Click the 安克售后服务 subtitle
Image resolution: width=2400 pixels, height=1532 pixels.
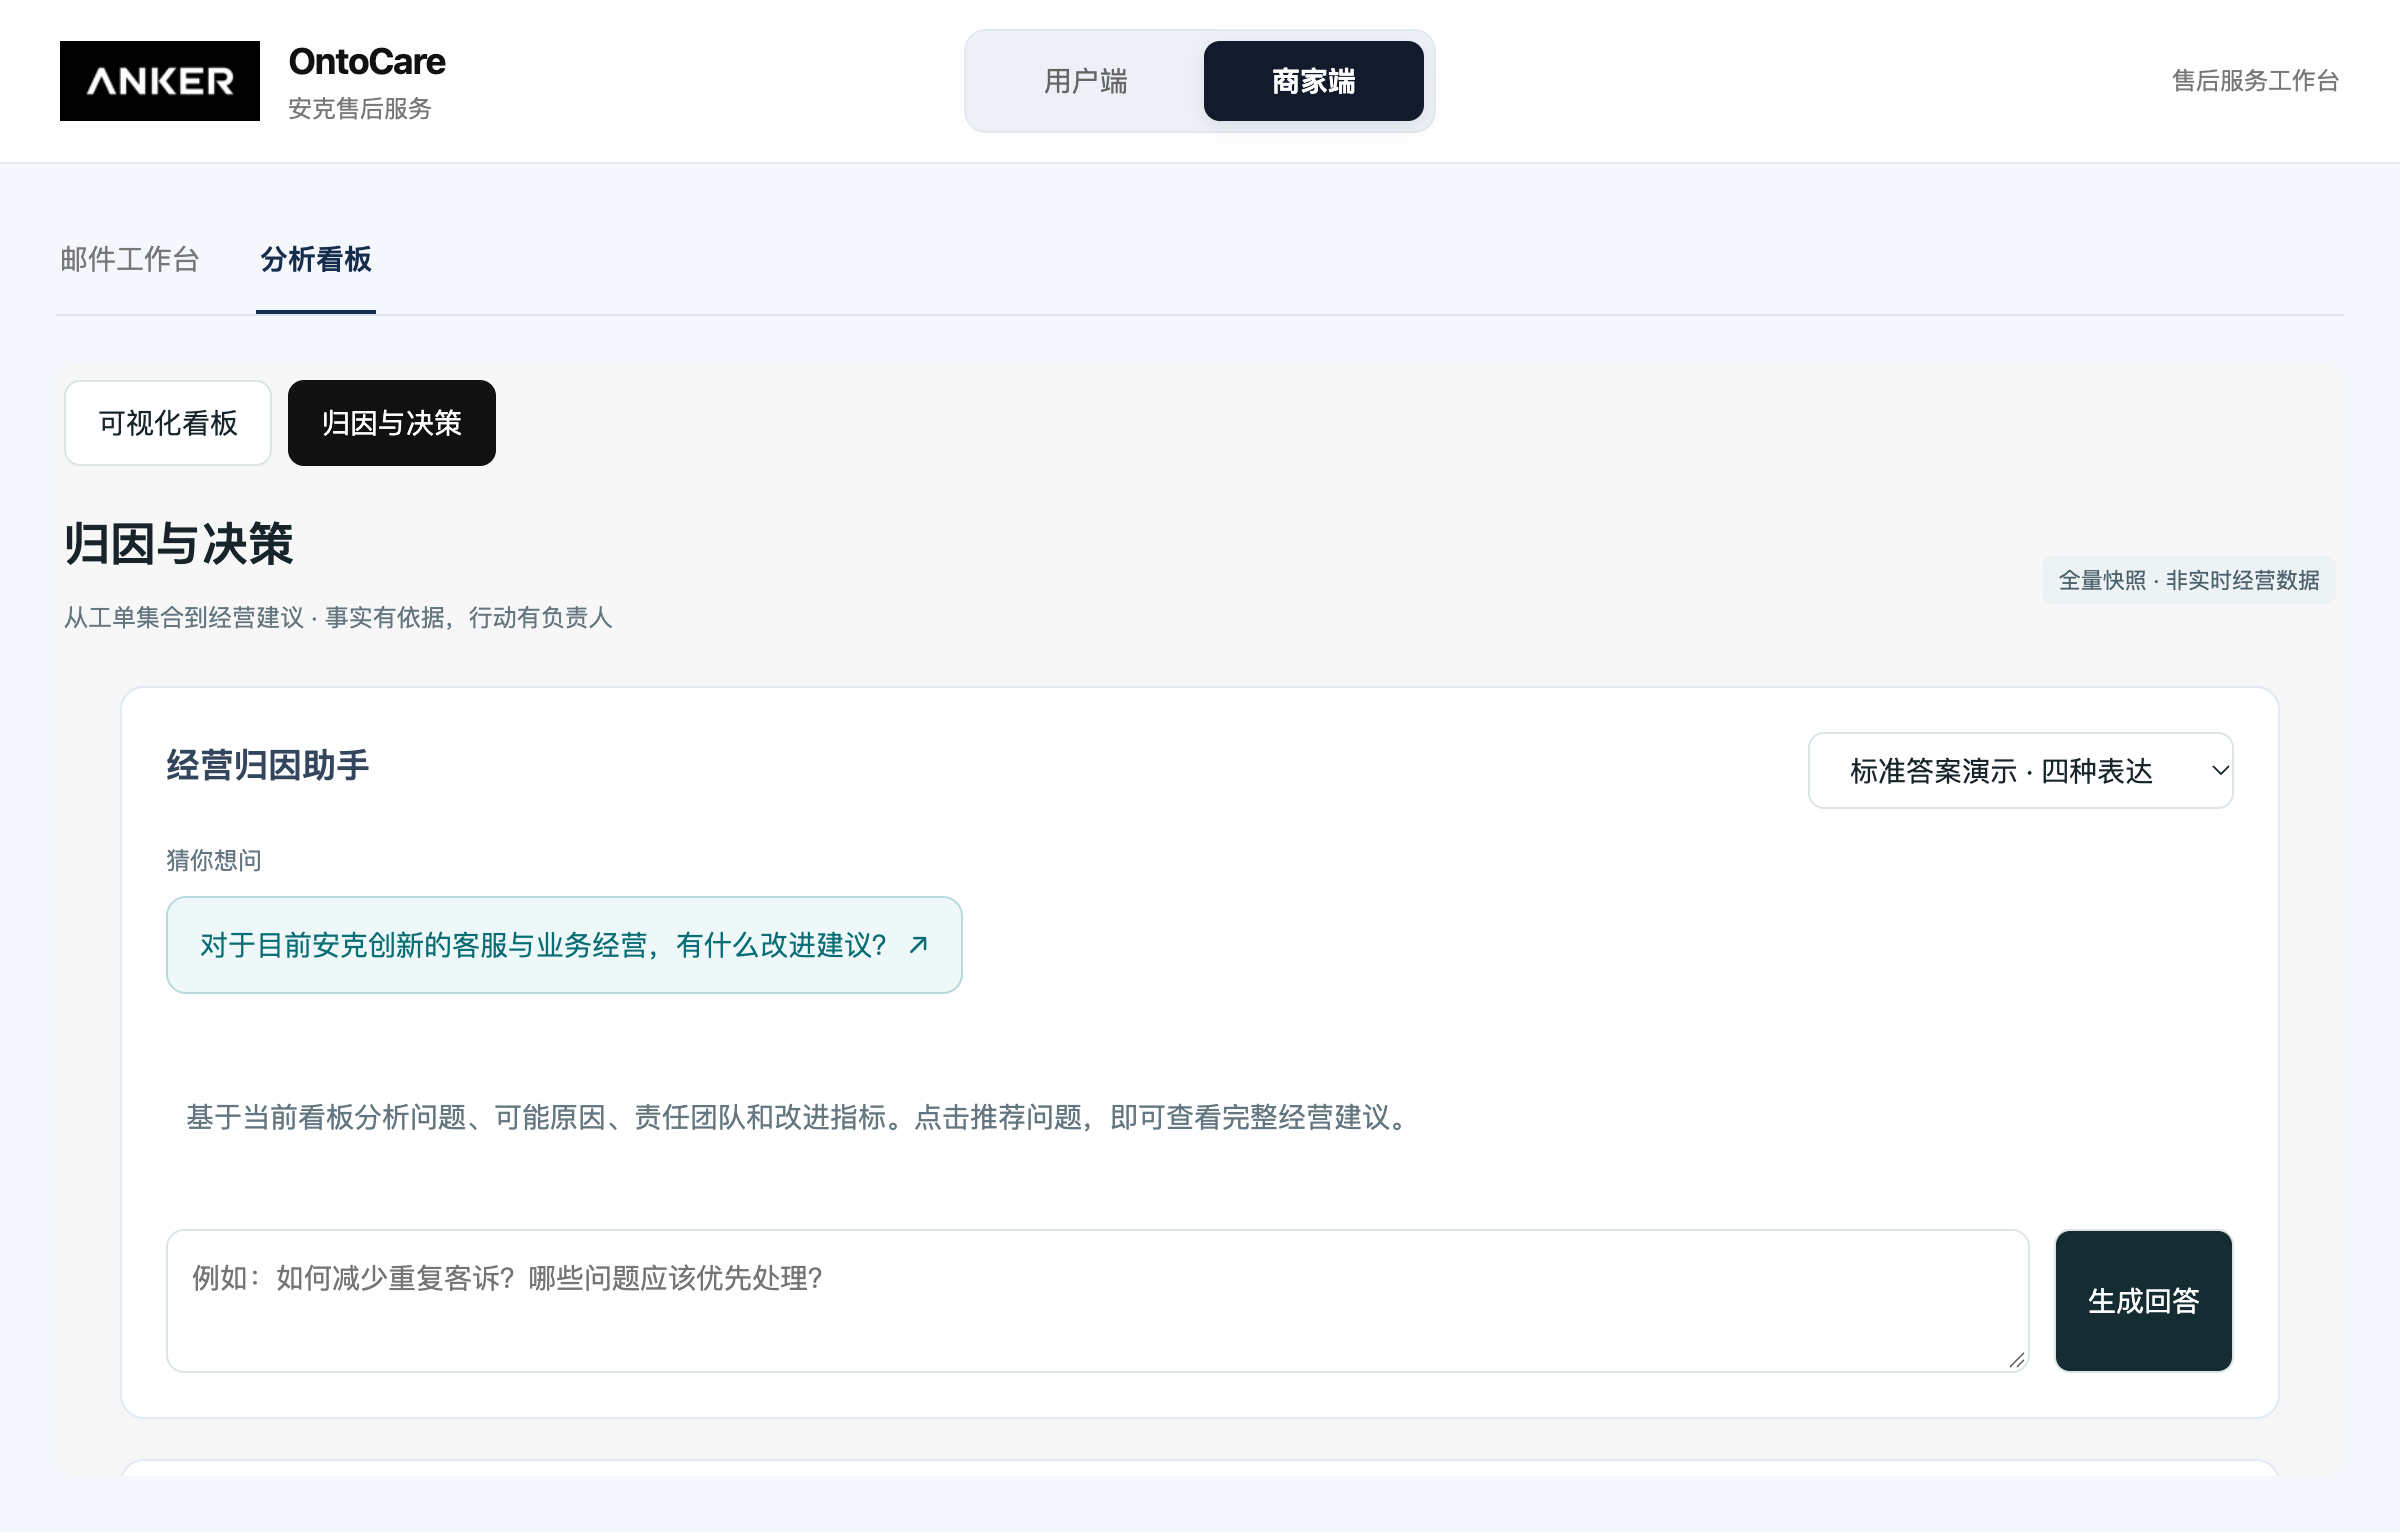coord(360,108)
